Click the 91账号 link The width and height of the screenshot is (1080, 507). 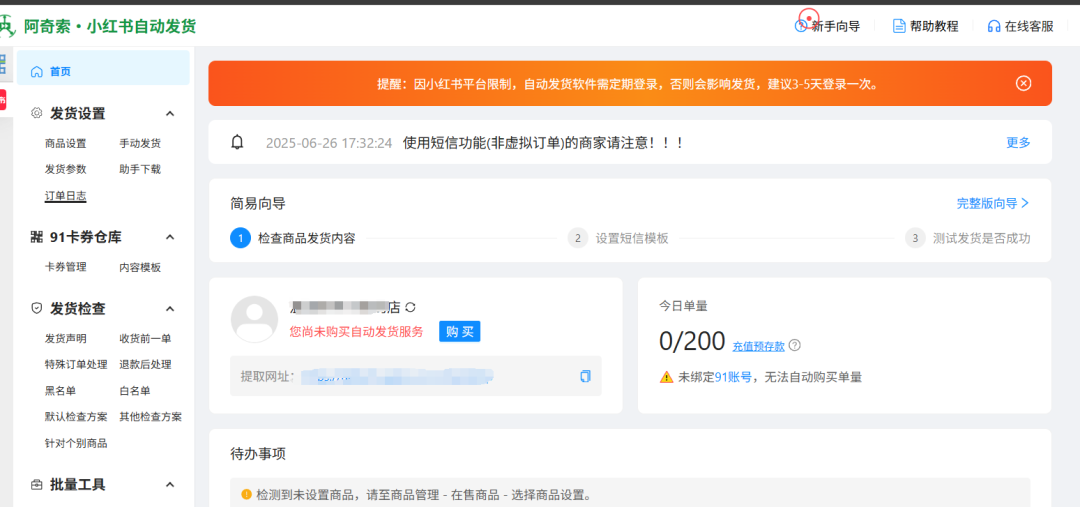[x=733, y=377]
